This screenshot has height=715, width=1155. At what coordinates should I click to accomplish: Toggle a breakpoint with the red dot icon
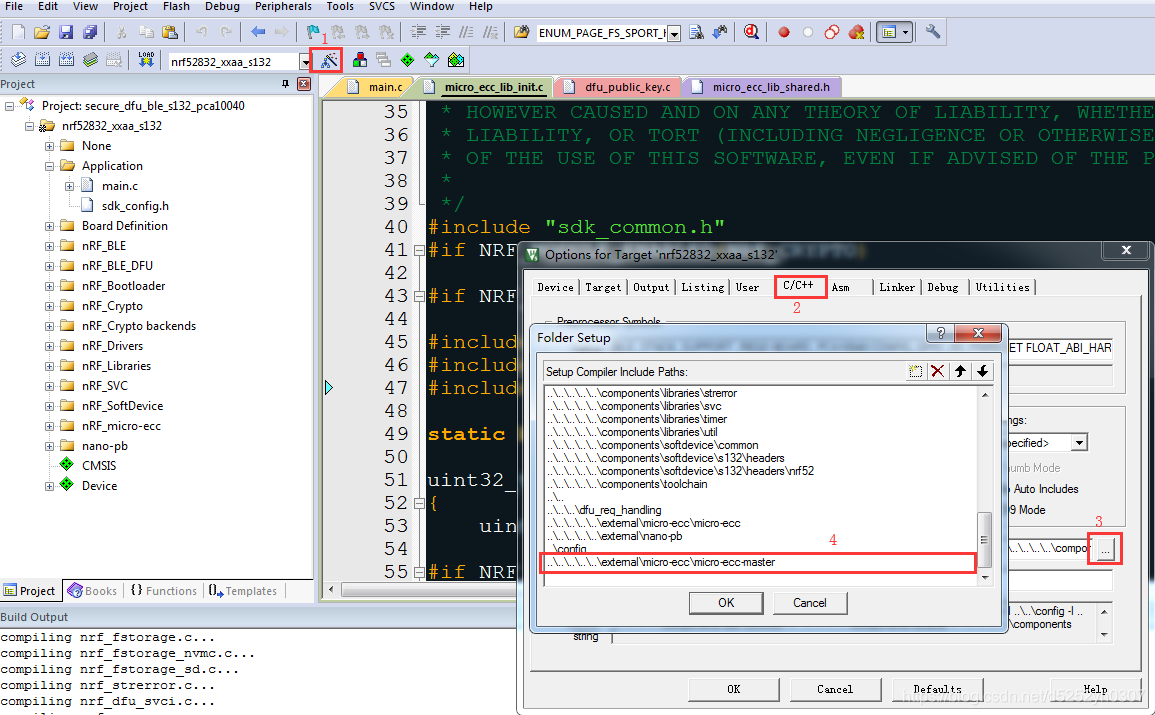click(784, 31)
